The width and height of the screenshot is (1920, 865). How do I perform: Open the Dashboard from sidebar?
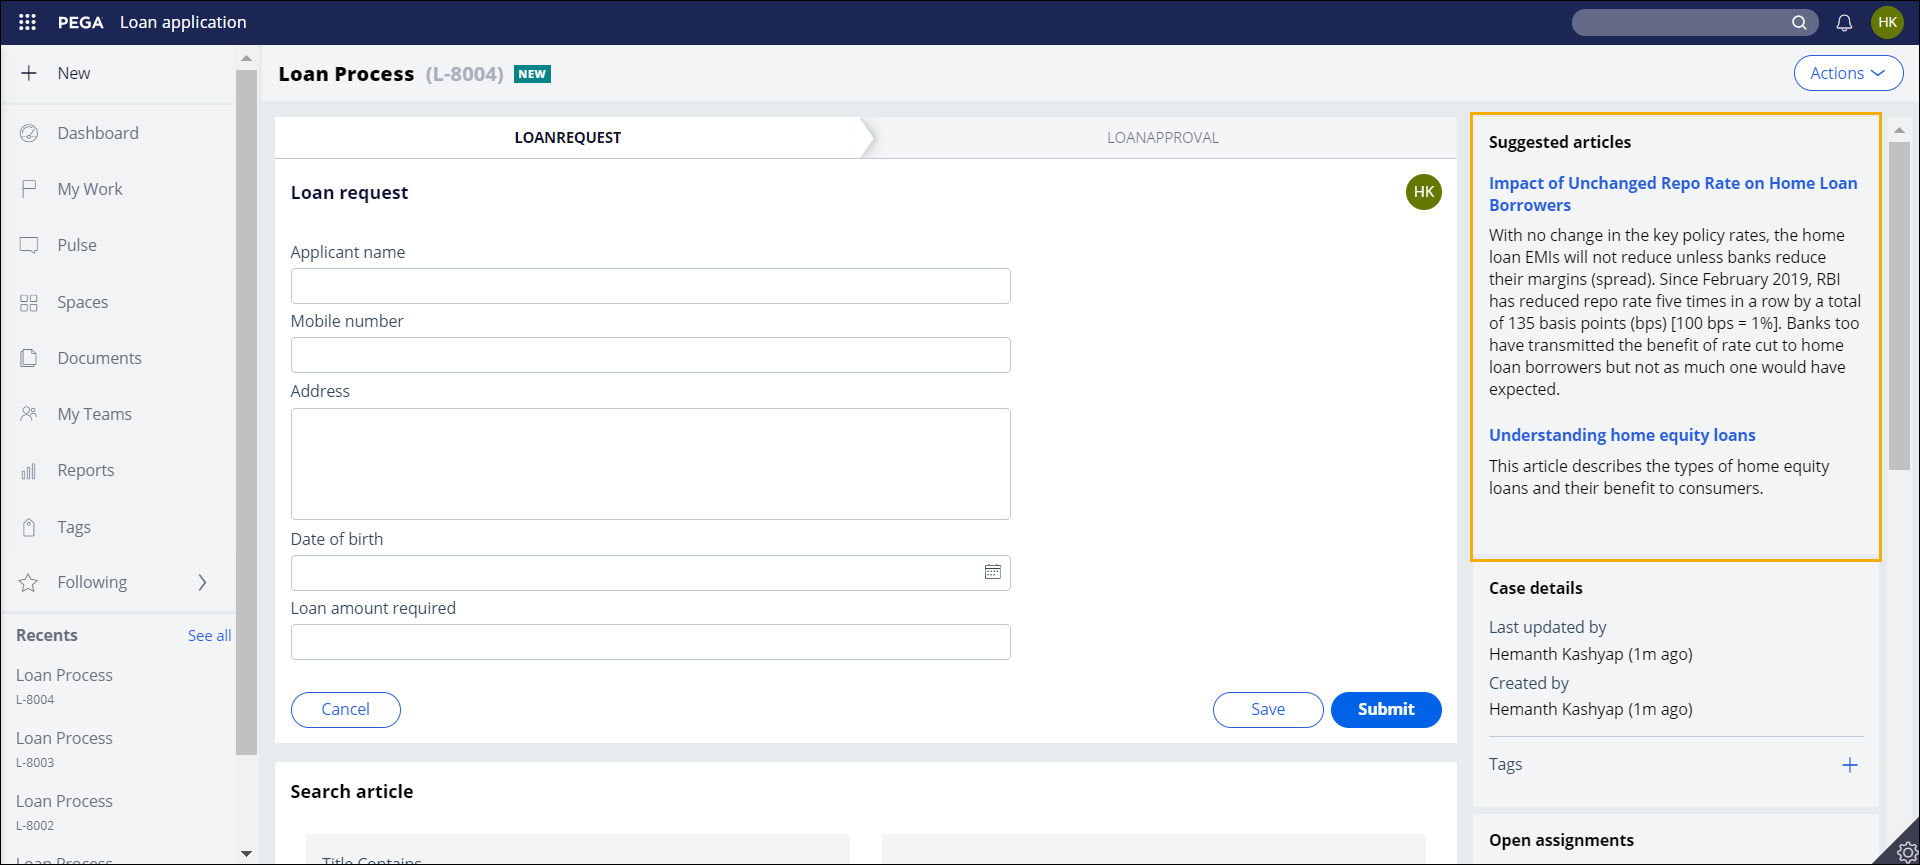[x=98, y=133]
